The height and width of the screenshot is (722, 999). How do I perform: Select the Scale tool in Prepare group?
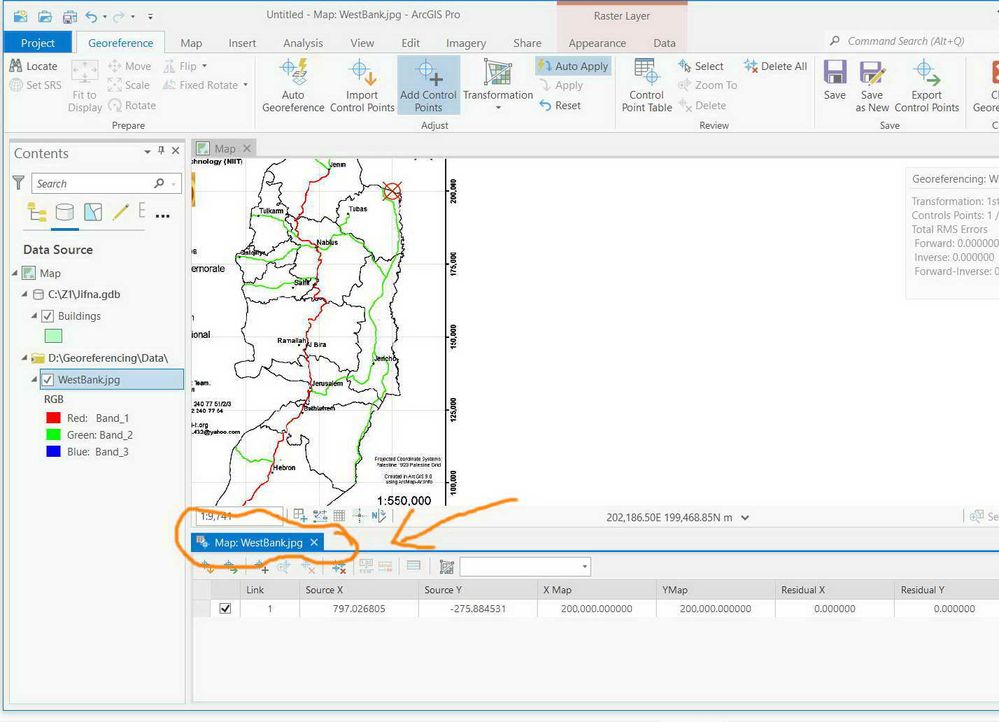[129, 85]
